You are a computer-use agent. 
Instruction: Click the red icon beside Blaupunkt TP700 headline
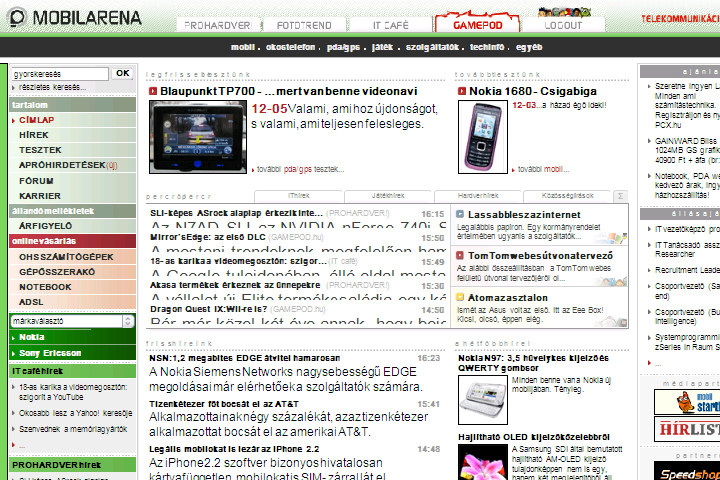pos(153,91)
